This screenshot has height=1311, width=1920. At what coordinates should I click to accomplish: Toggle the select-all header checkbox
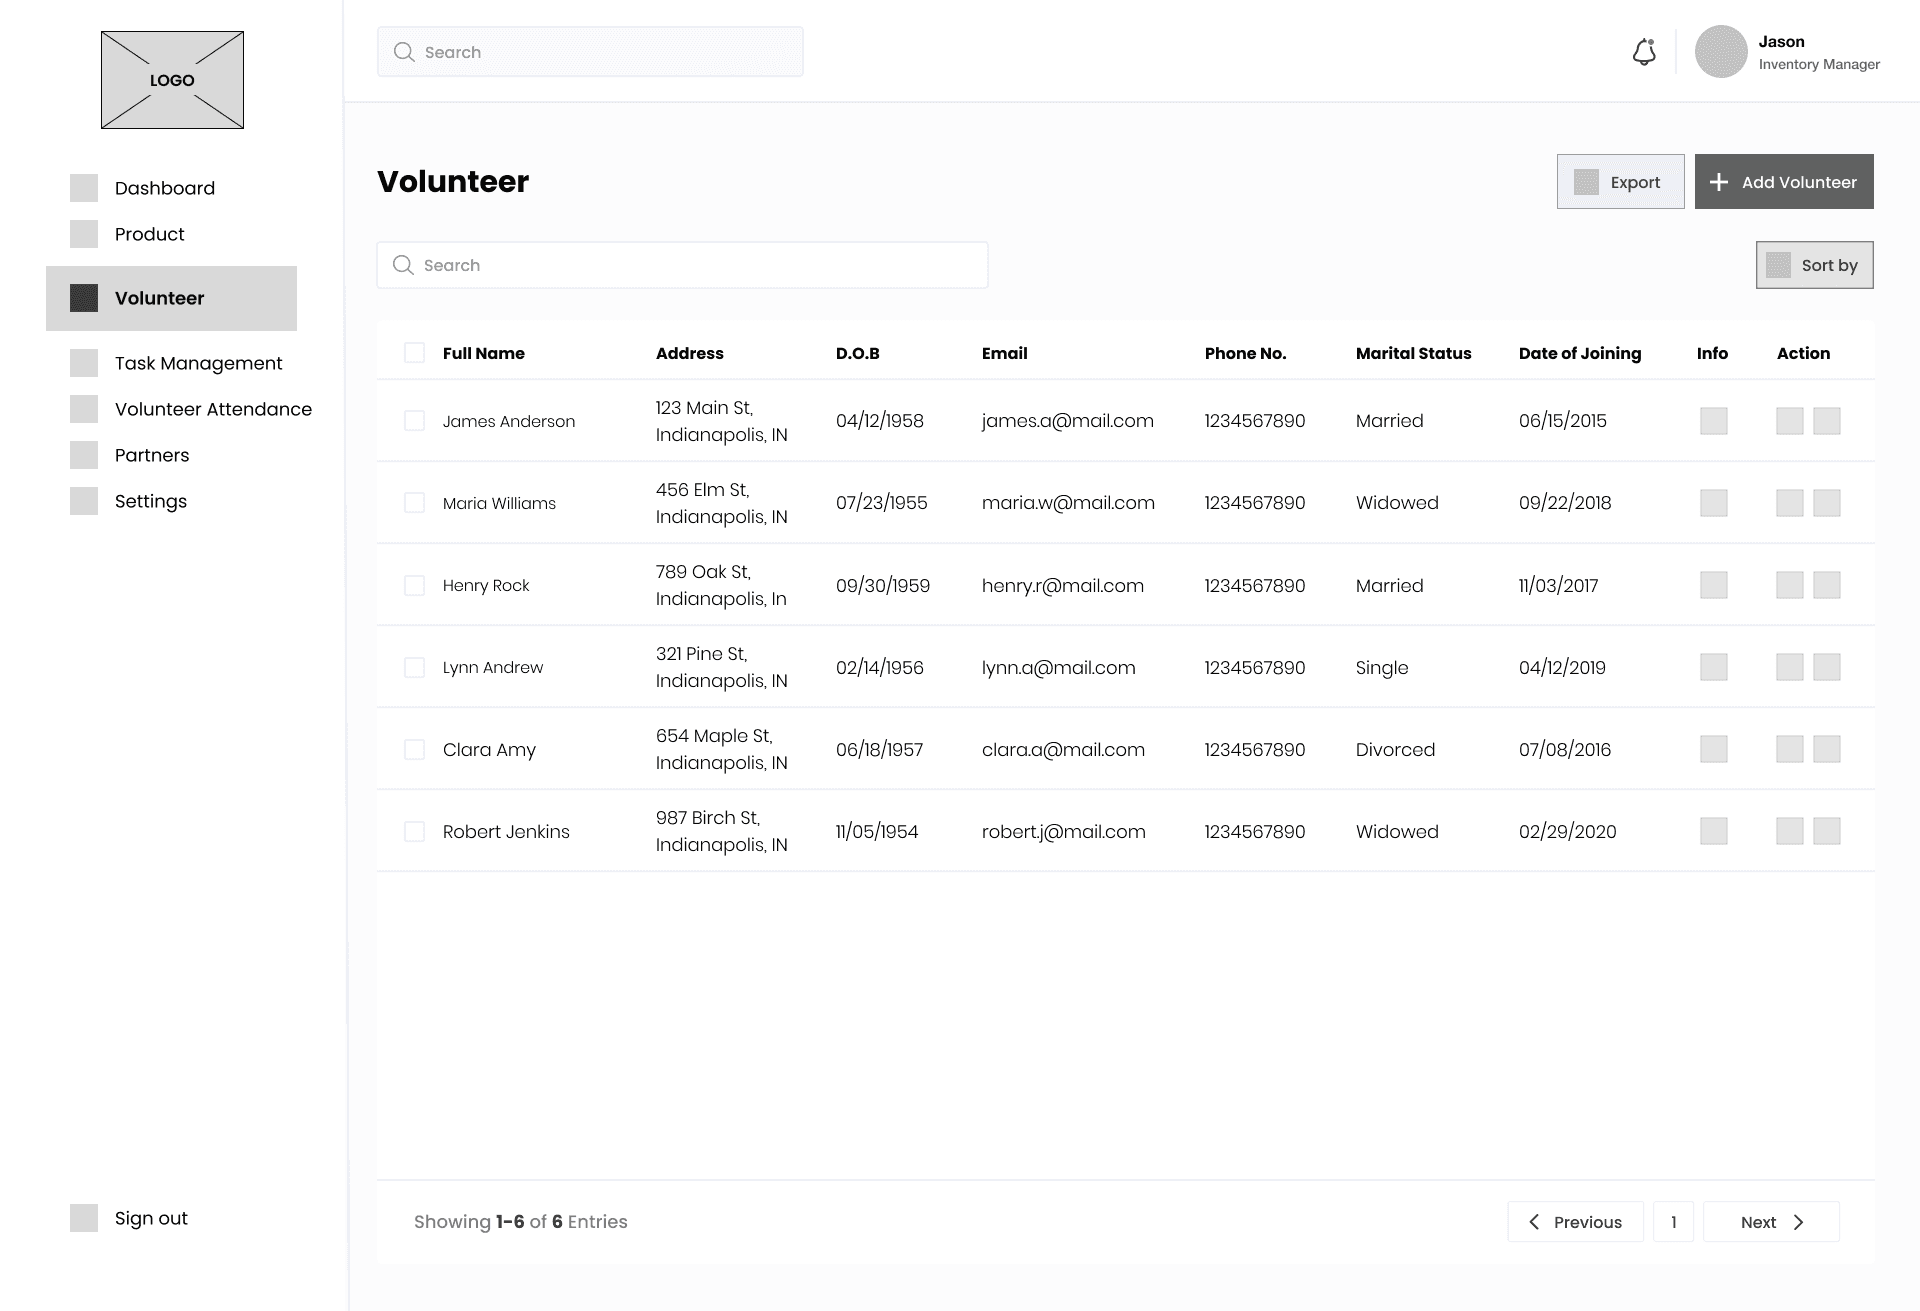pyautogui.click(x=414, y=352)
